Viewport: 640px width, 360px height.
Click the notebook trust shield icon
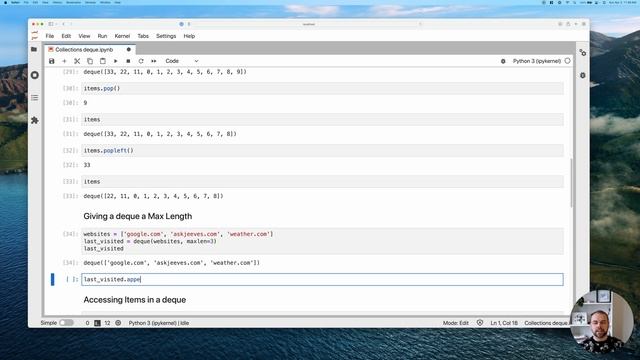point(480,323)
